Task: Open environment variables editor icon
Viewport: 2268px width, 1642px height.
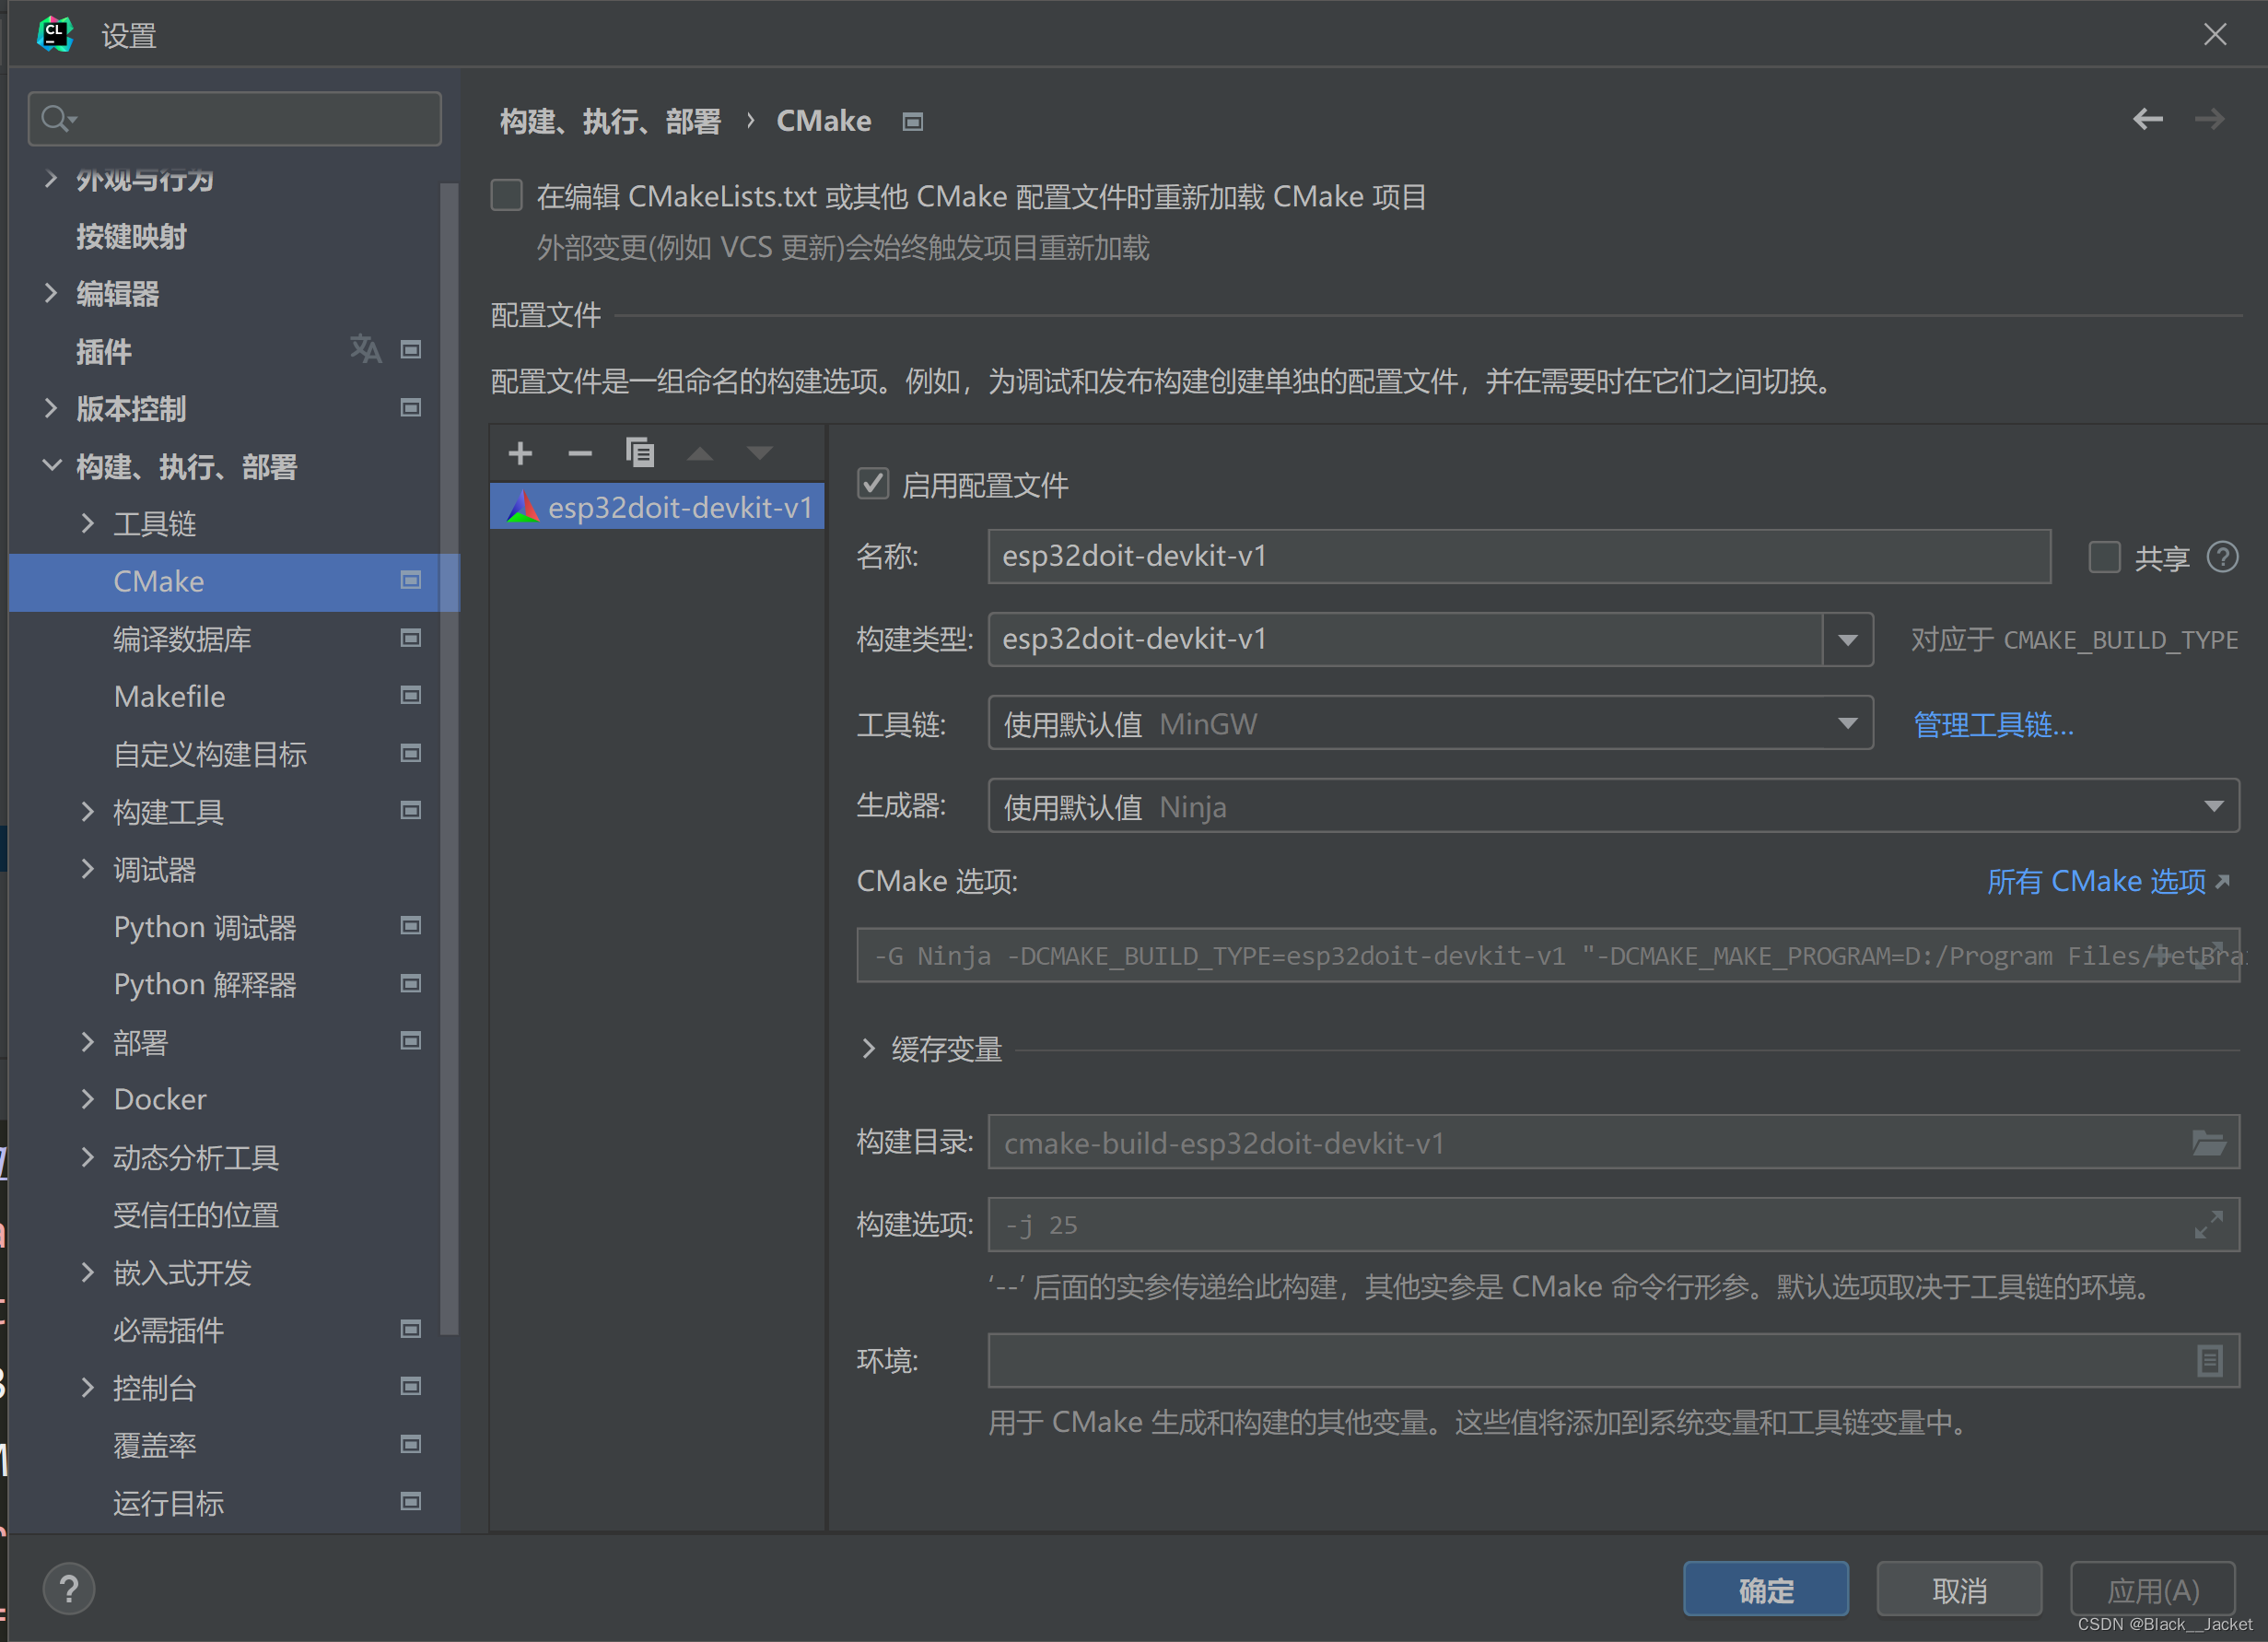Action: click(2209, 1360)
